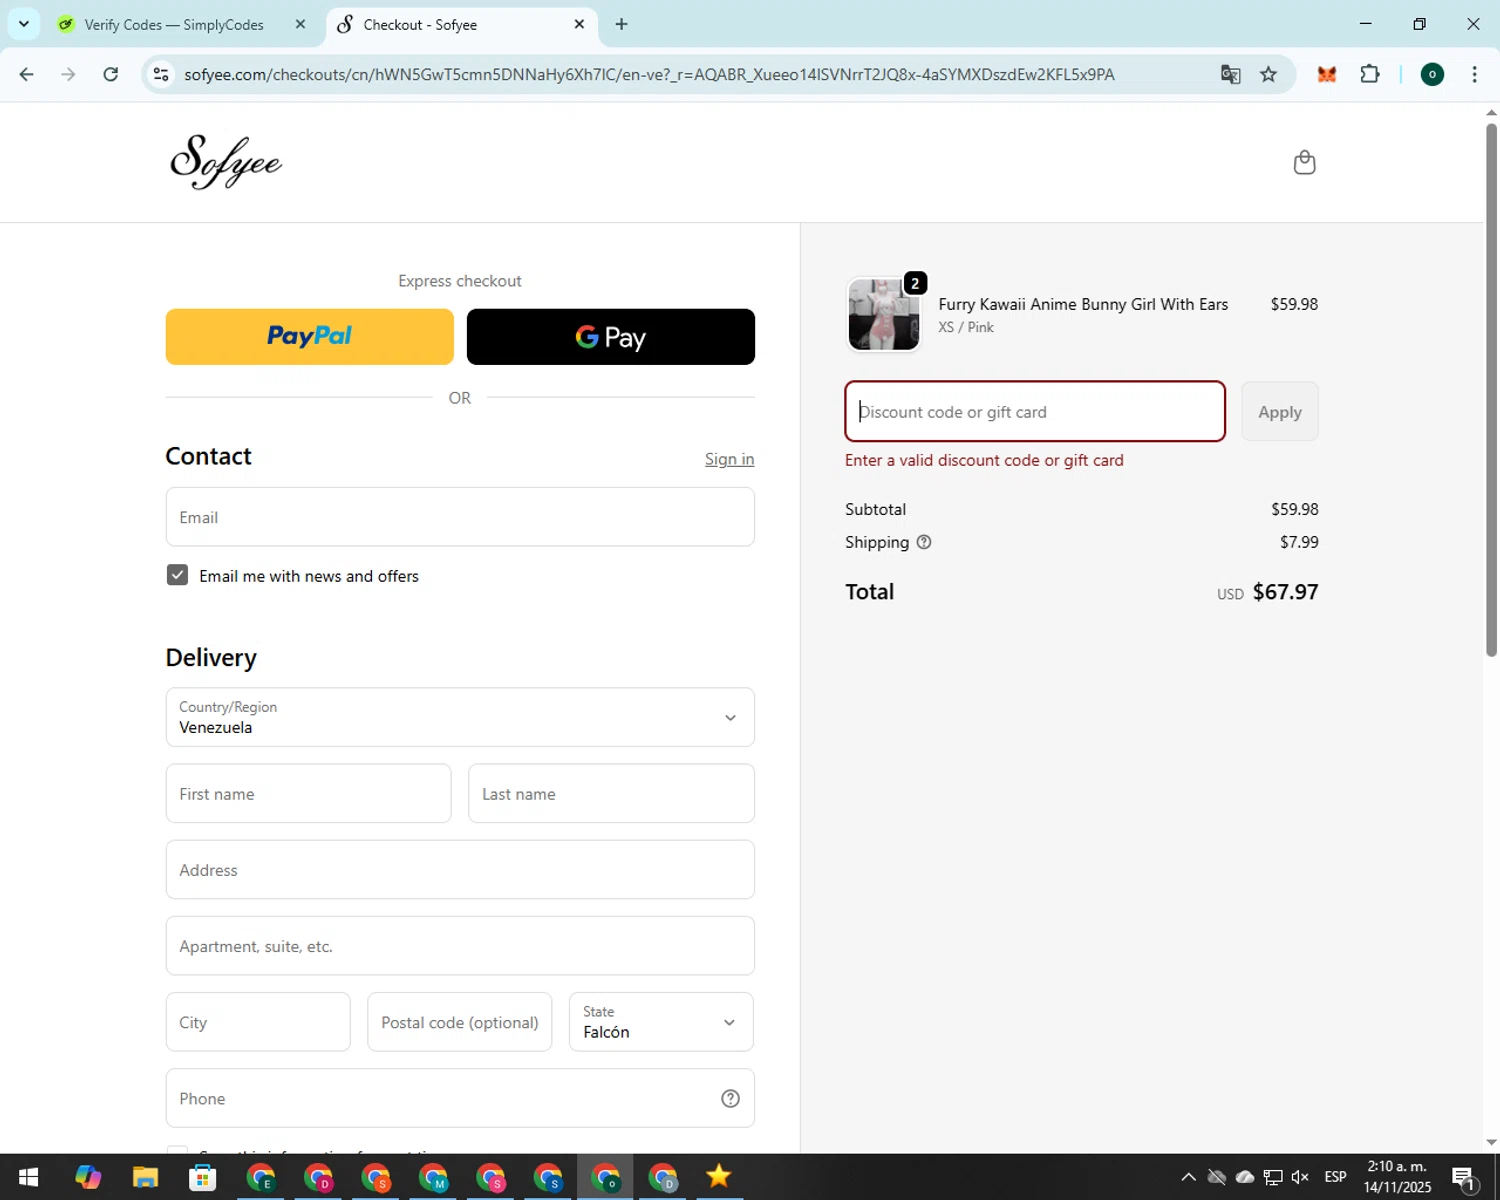The height and width of the screenshot is (1200, 1500).
Task: Open the taskbar clock and date
Action: pyautogui.click(x=1397, y=1177)
